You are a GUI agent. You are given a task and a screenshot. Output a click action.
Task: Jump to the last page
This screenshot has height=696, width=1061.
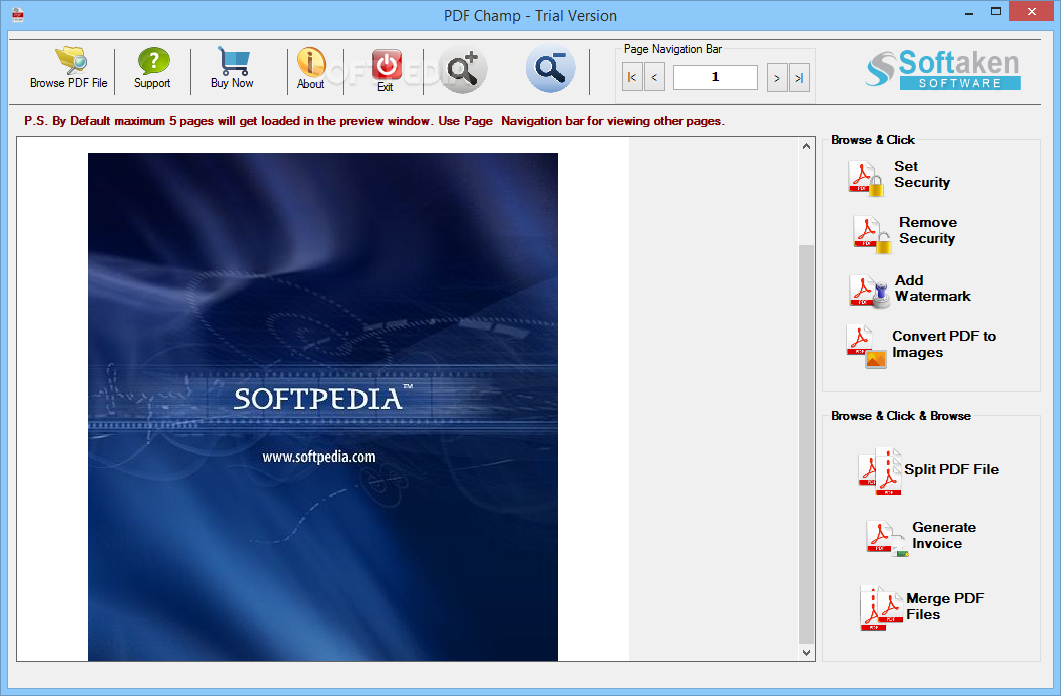(x=799, y=78)
